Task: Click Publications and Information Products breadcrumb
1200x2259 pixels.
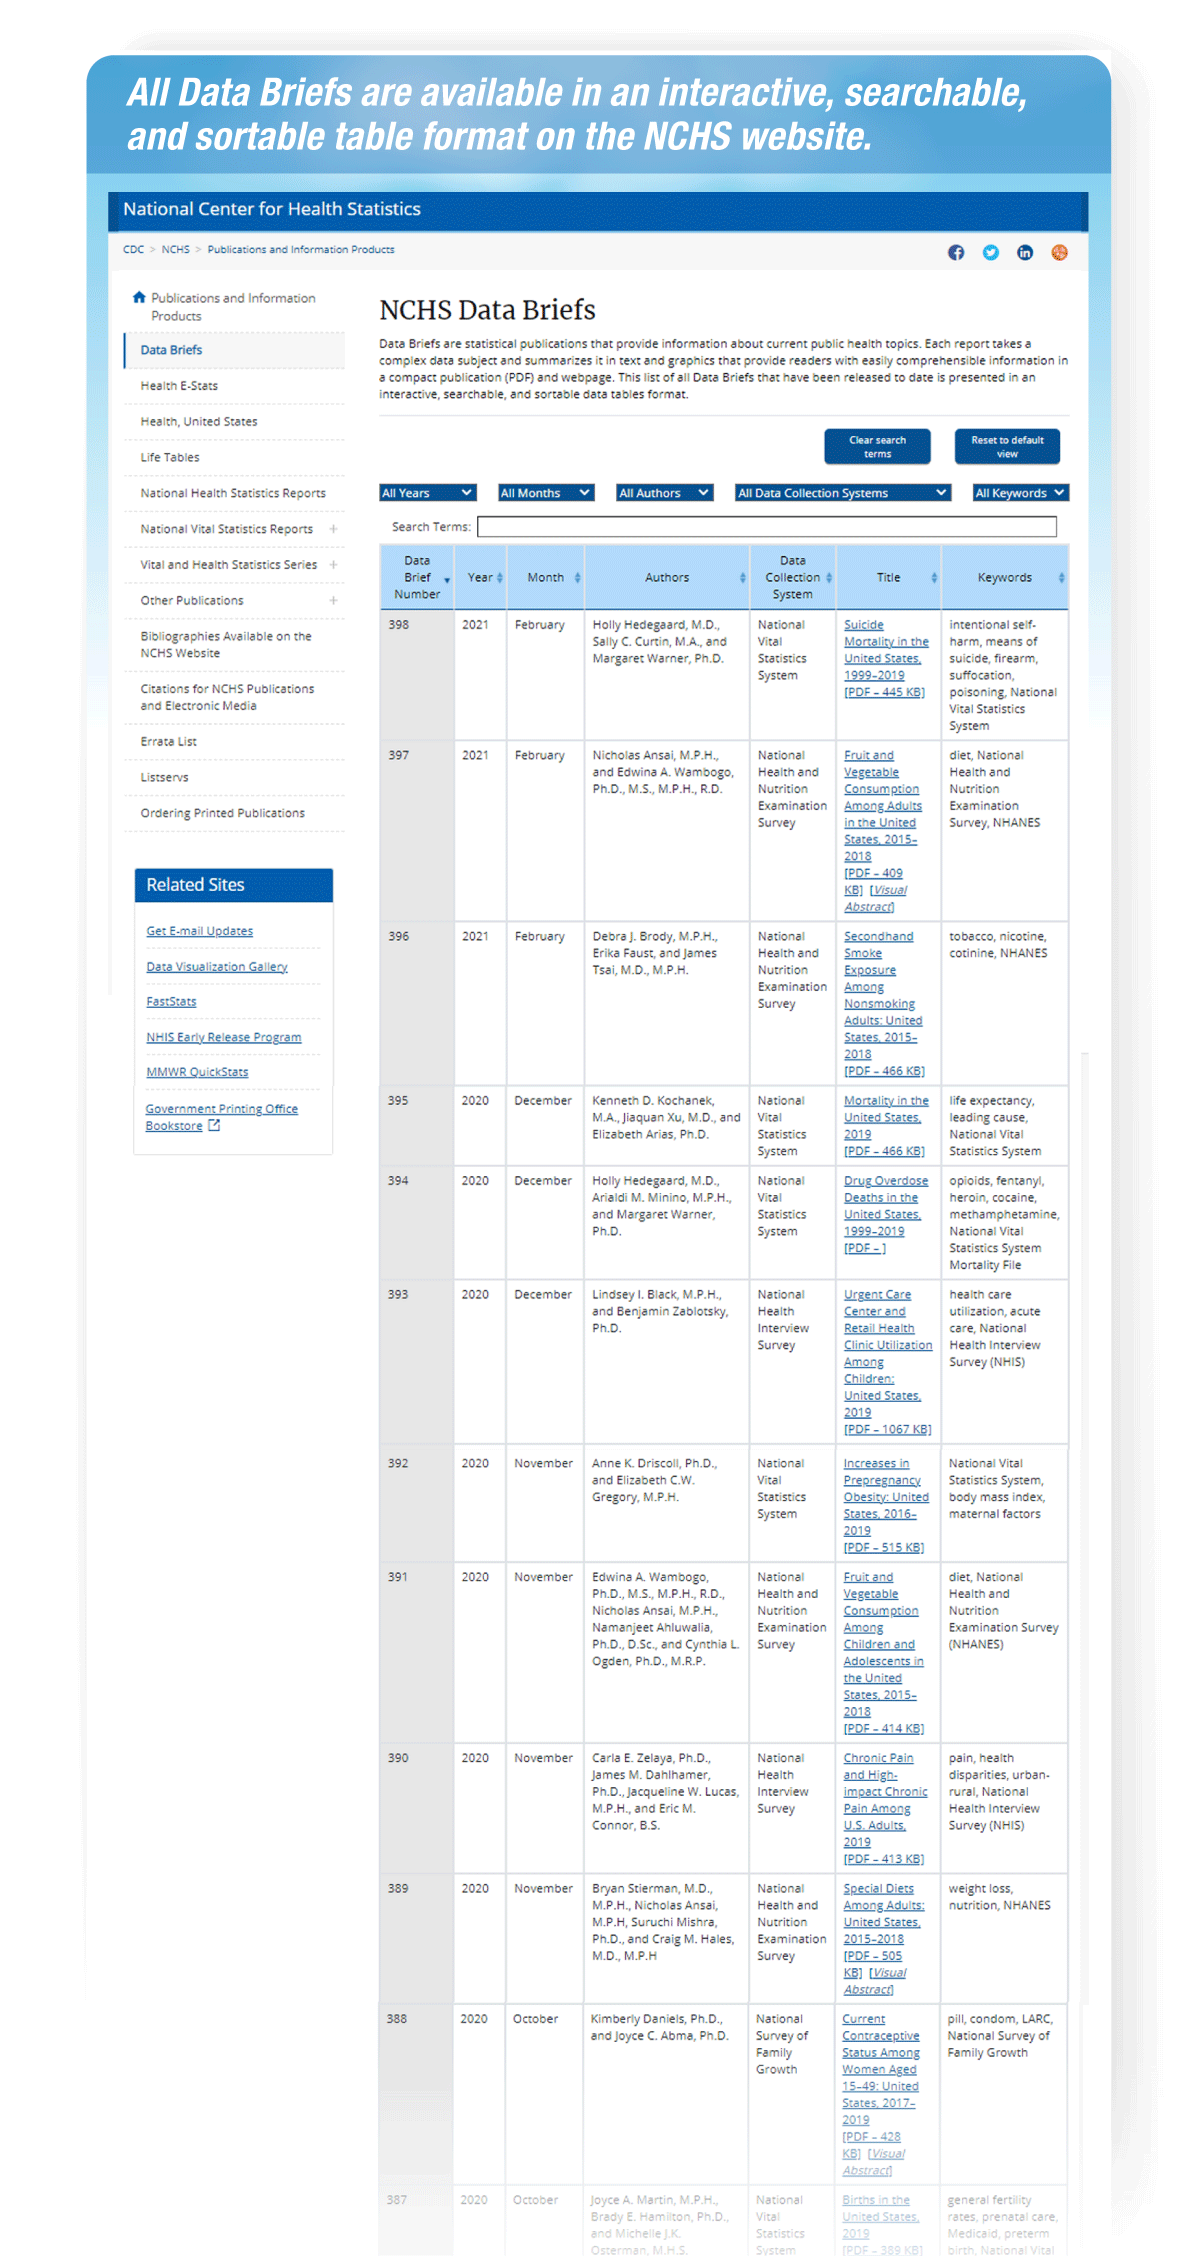Action: 301,250
